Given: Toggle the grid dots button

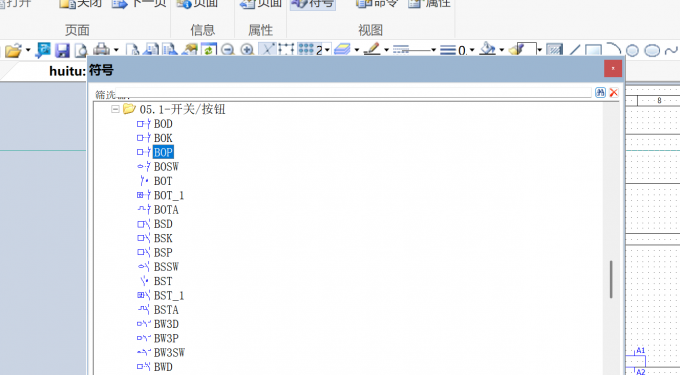Looking at the screenshot, I should click(x=306, y=49).
